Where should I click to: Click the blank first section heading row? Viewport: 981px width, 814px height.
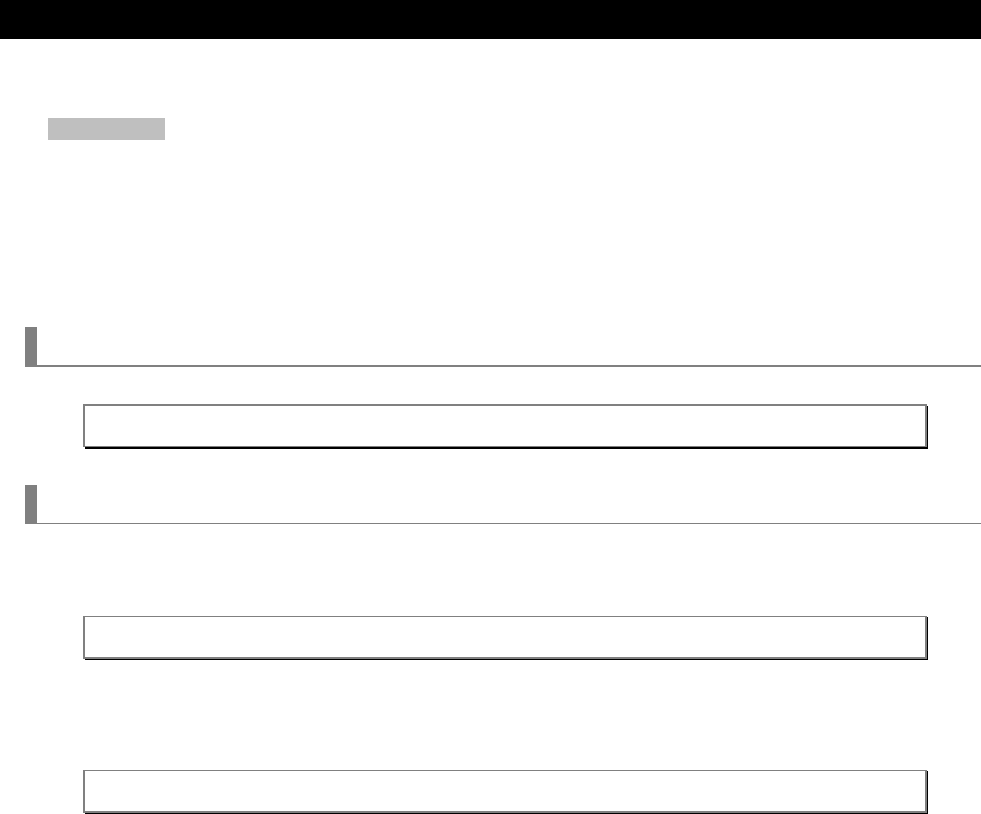(x=500, y=346)
